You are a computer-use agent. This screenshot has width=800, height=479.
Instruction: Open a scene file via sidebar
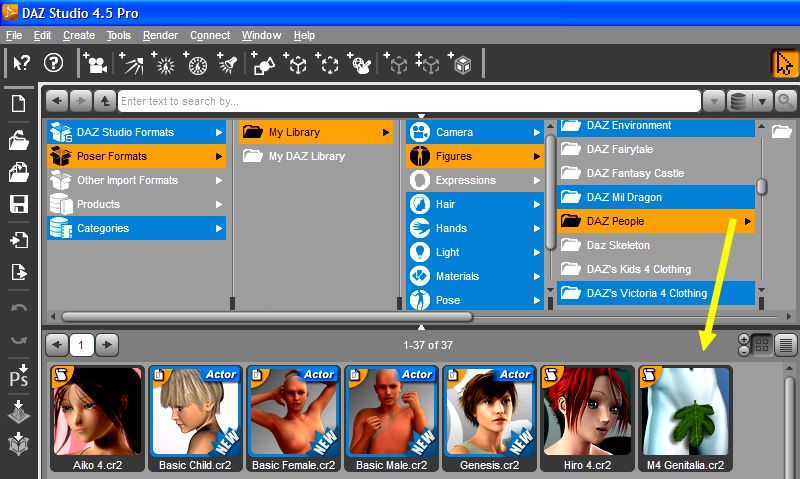[x=19, y=140]
